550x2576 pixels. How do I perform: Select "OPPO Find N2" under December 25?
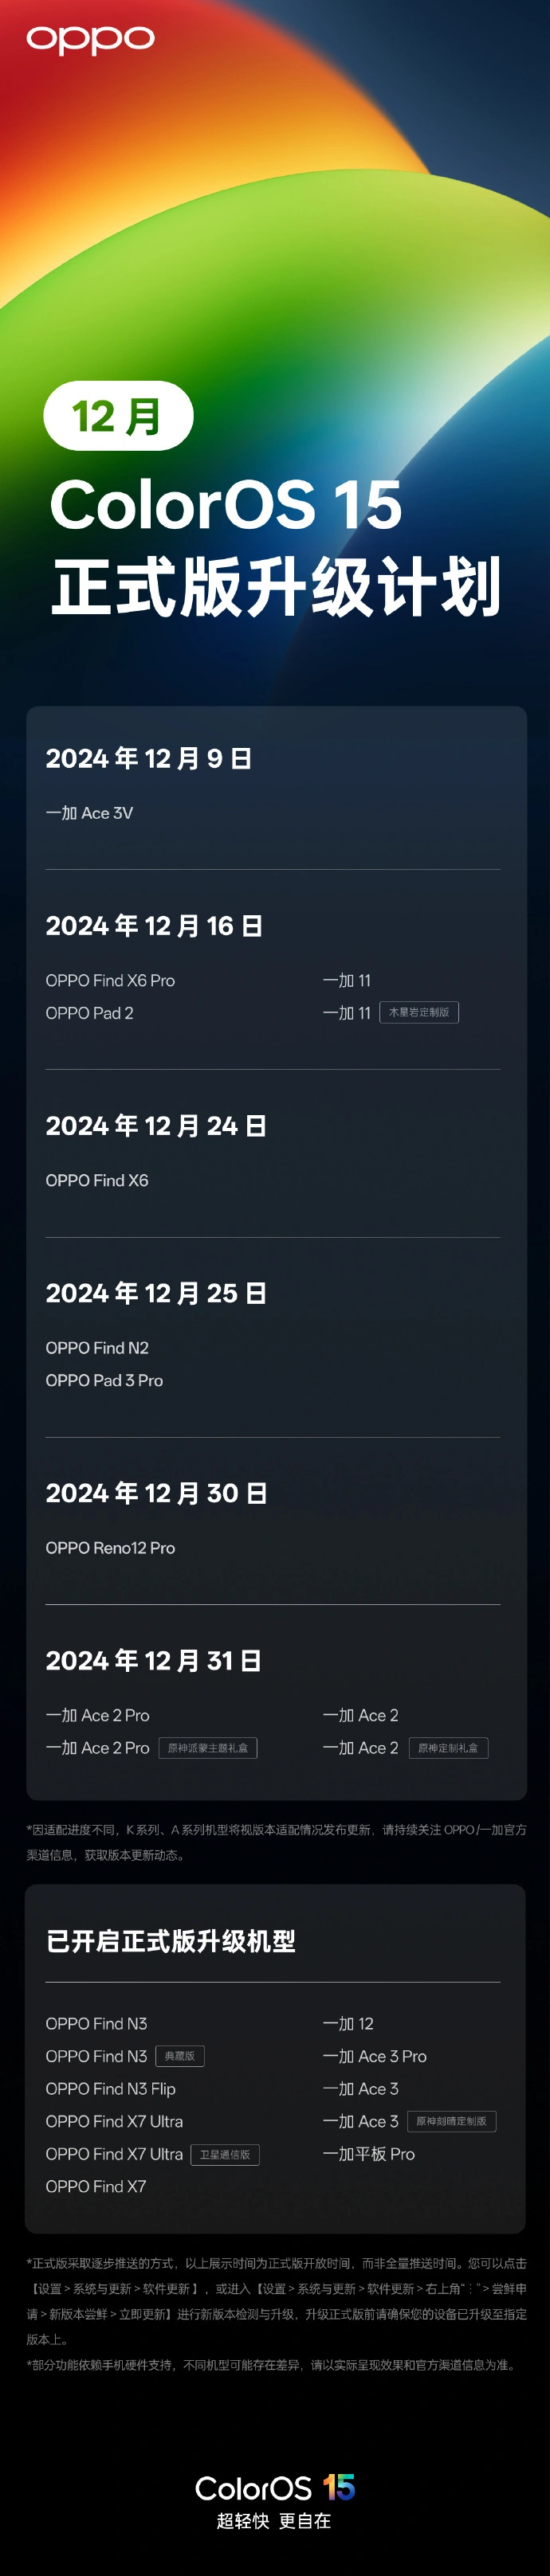(x=97, y=1348)
